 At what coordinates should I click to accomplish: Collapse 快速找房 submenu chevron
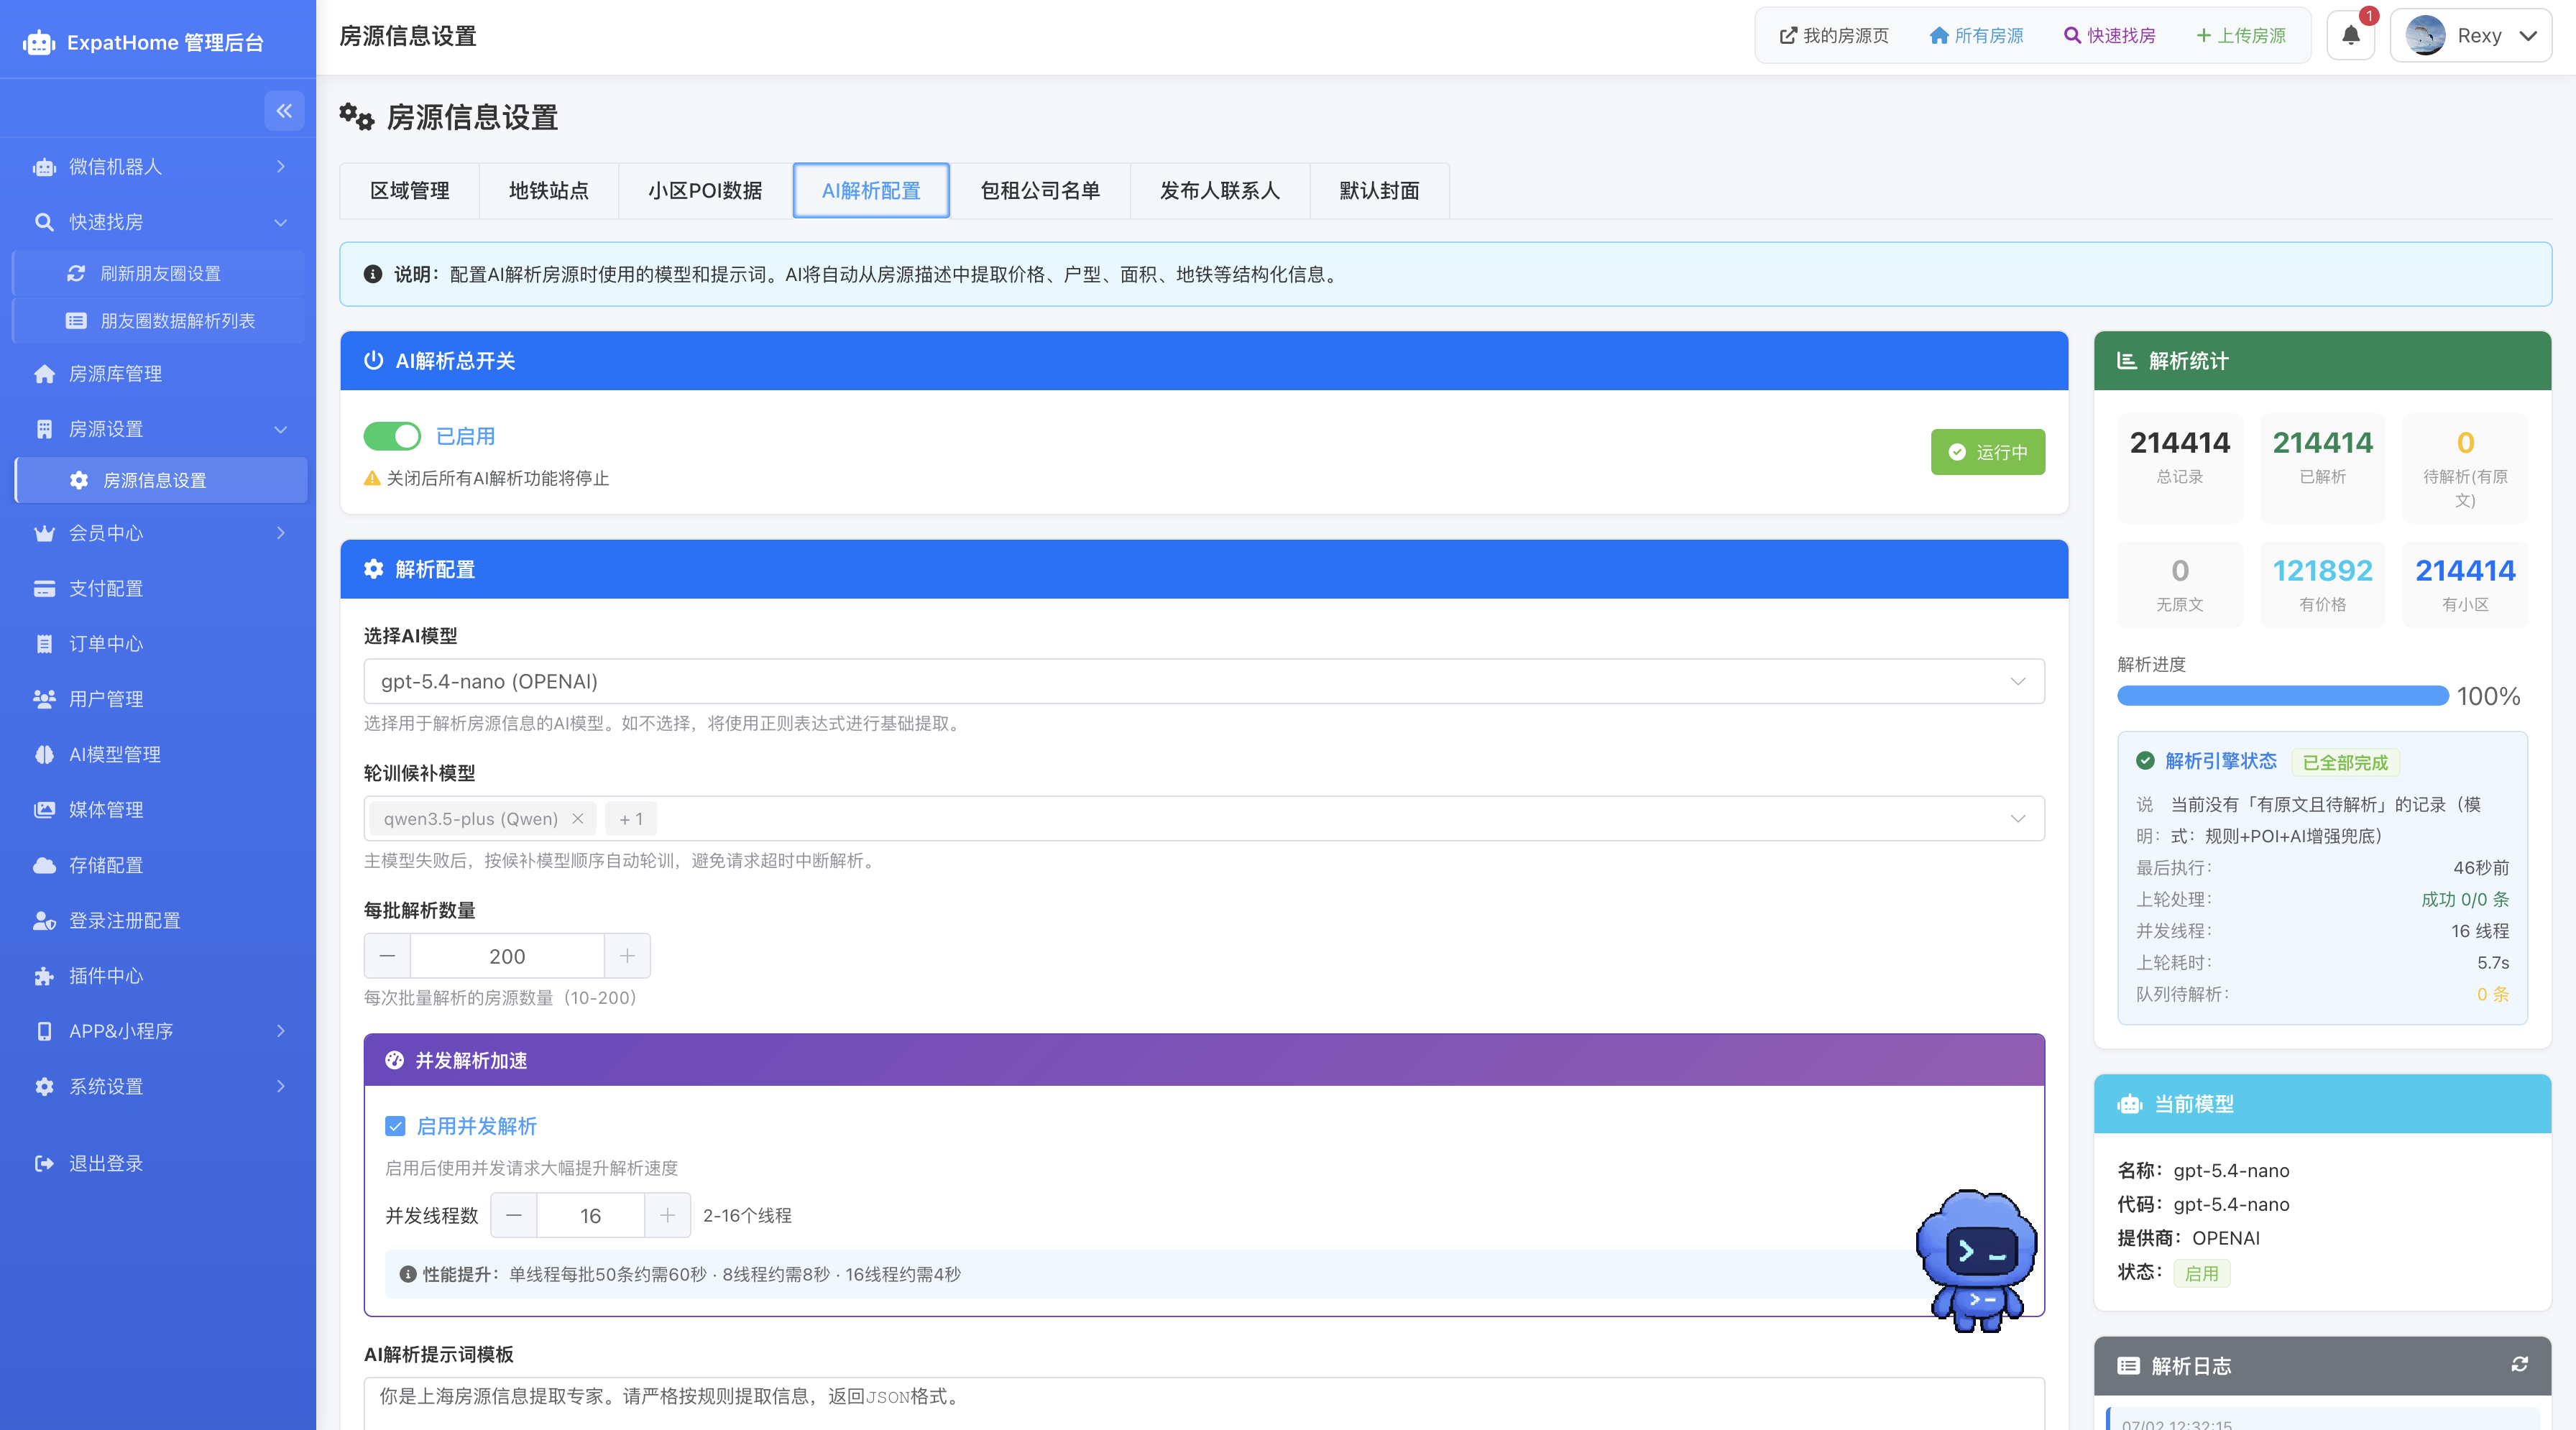pos(281,222)
